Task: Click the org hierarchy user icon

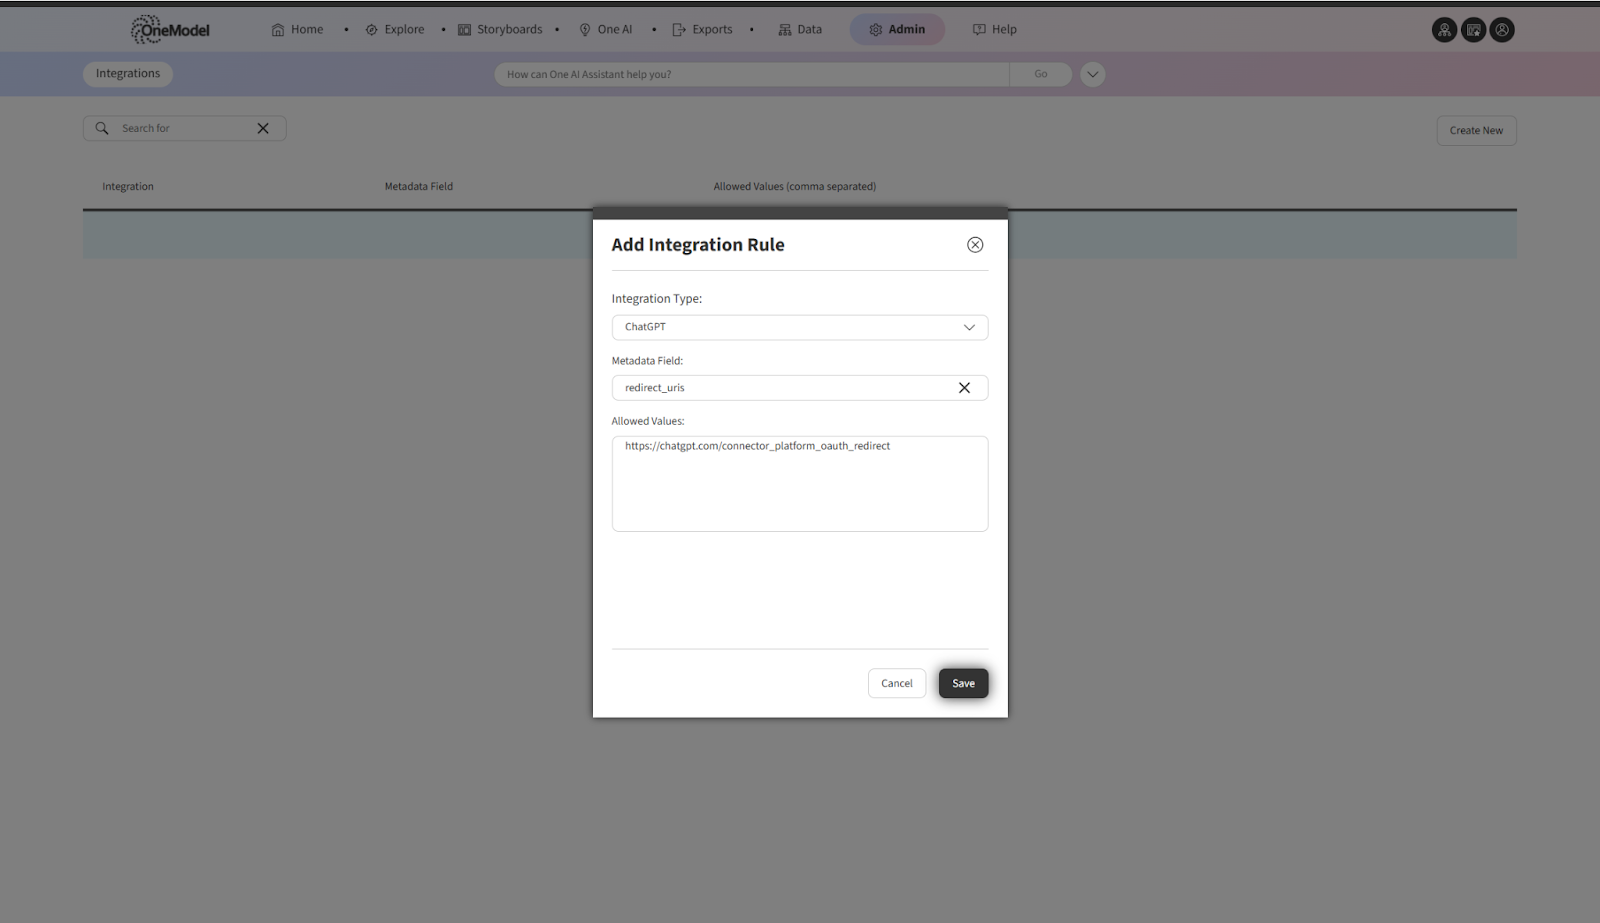Action: pyautogui.click(x=1444, y=30)
